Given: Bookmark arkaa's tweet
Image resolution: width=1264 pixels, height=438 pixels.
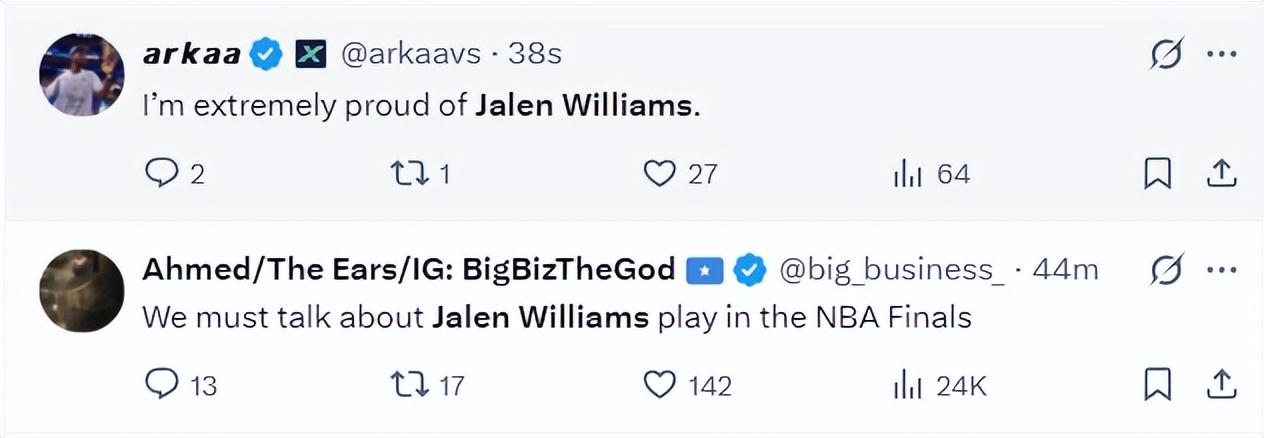Looking at the screenshot, I should 1157,175.
